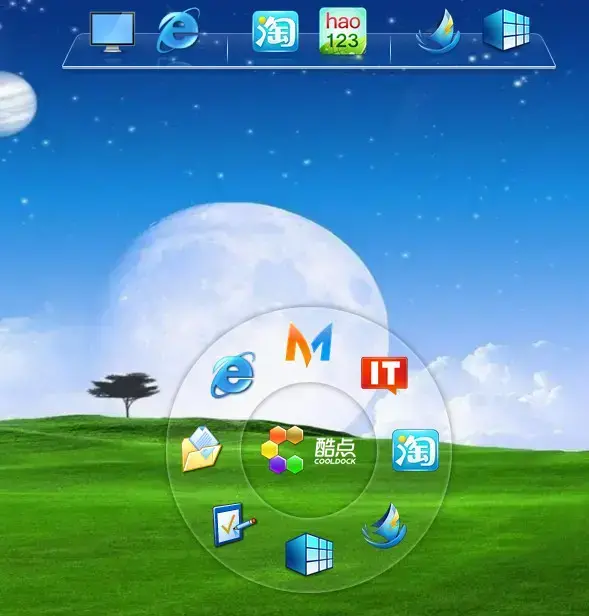The width and height of the screenshot is (589, 616).
Task: Open the documents folder icon in ring
Action: [x=201, y=449]
